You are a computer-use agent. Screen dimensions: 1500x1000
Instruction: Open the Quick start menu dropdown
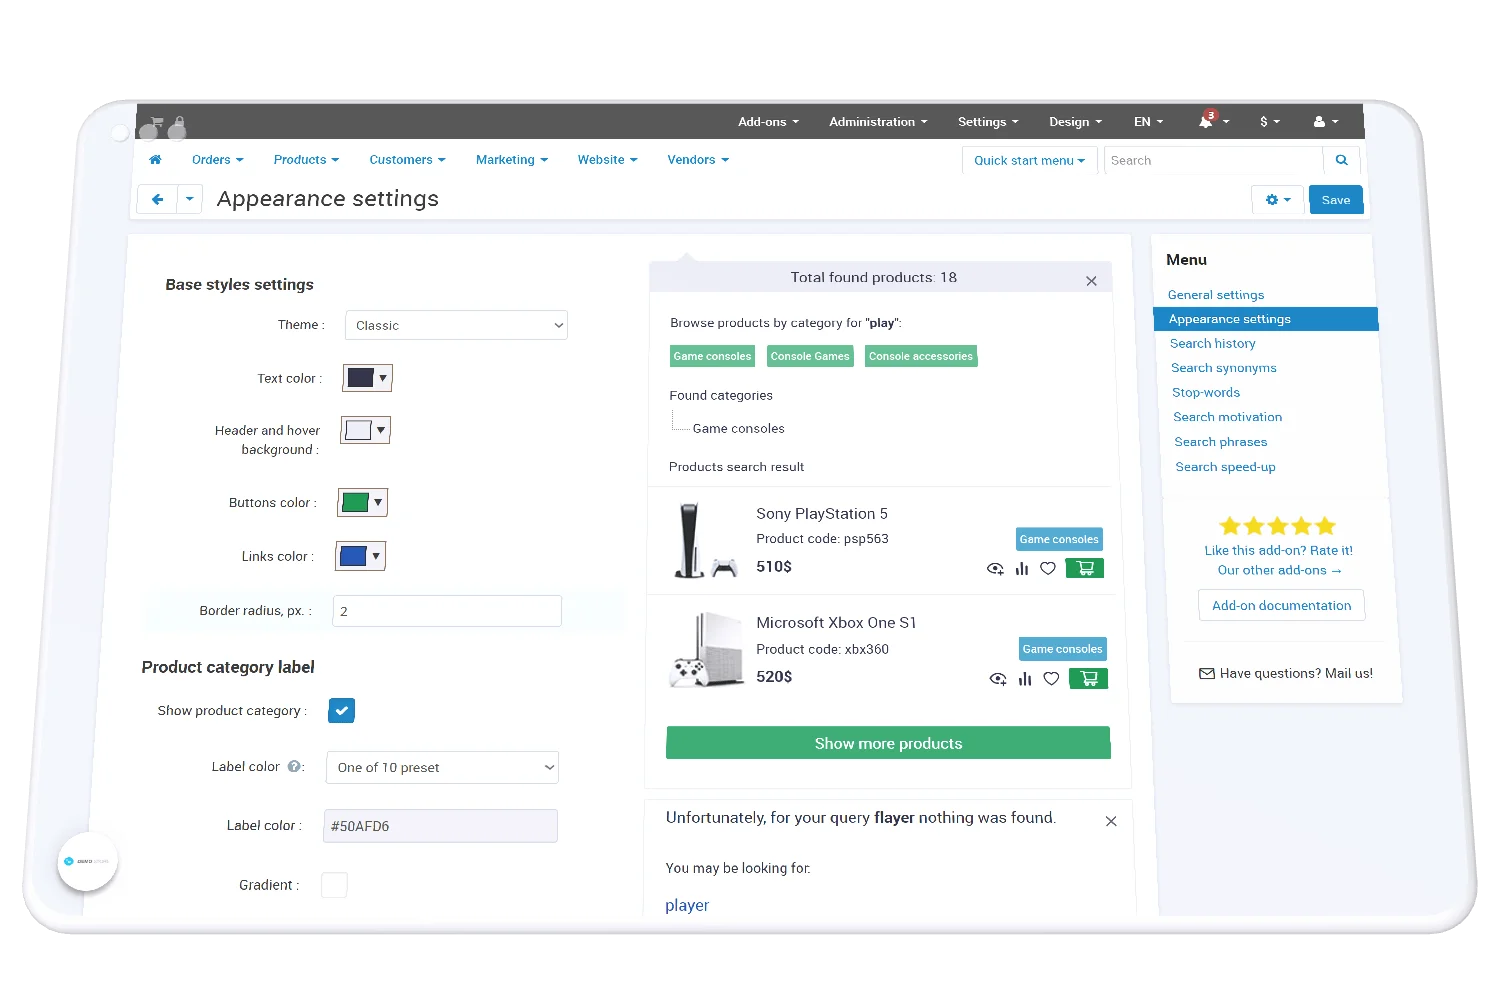[x=1028, y=161]
